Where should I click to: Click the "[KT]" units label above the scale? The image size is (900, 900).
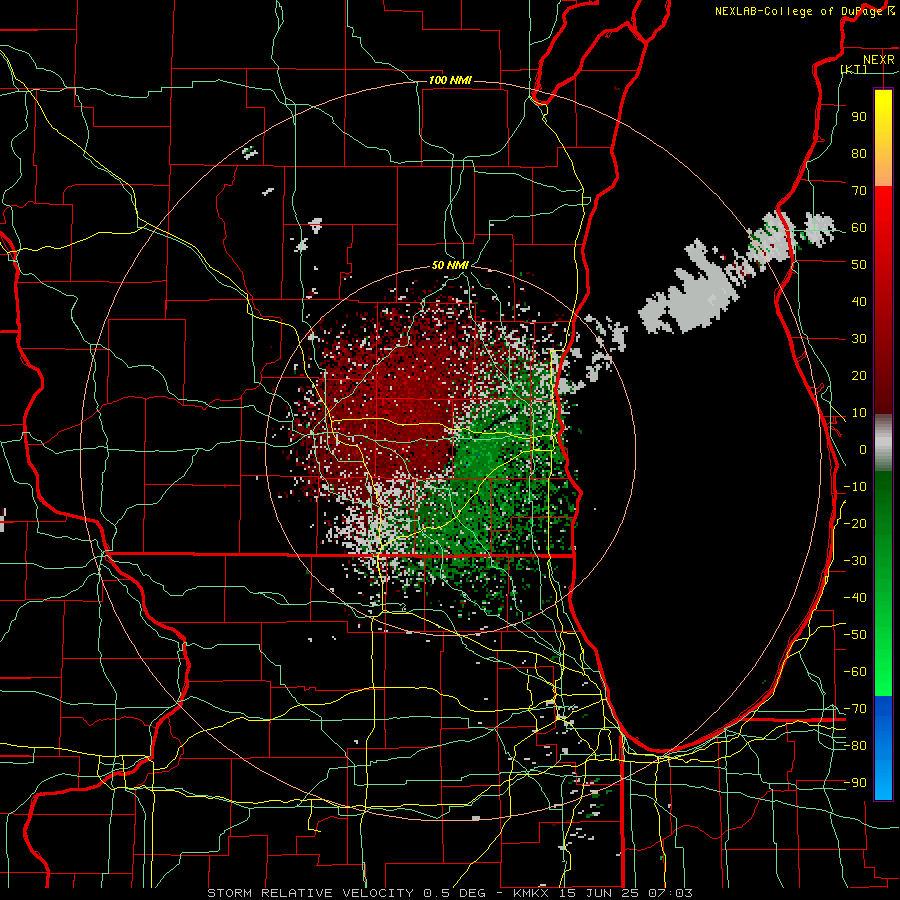(854, 69)
